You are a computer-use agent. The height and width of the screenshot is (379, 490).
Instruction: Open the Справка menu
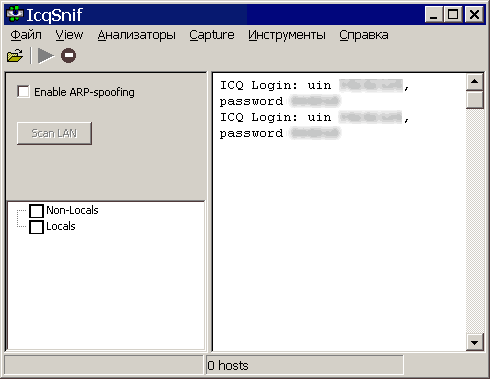[x=364, y=35]
